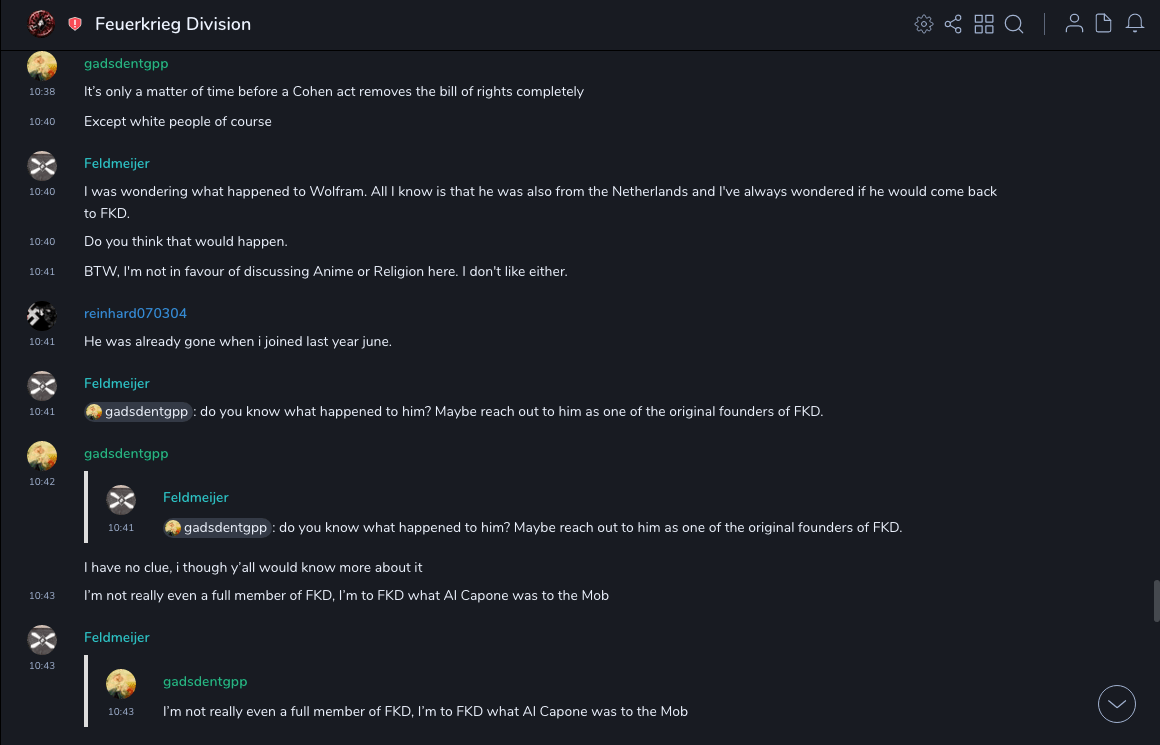Click the share icon in the header
The height and width of the screenshot is (745, 1160).
click(x=953, y=24)
